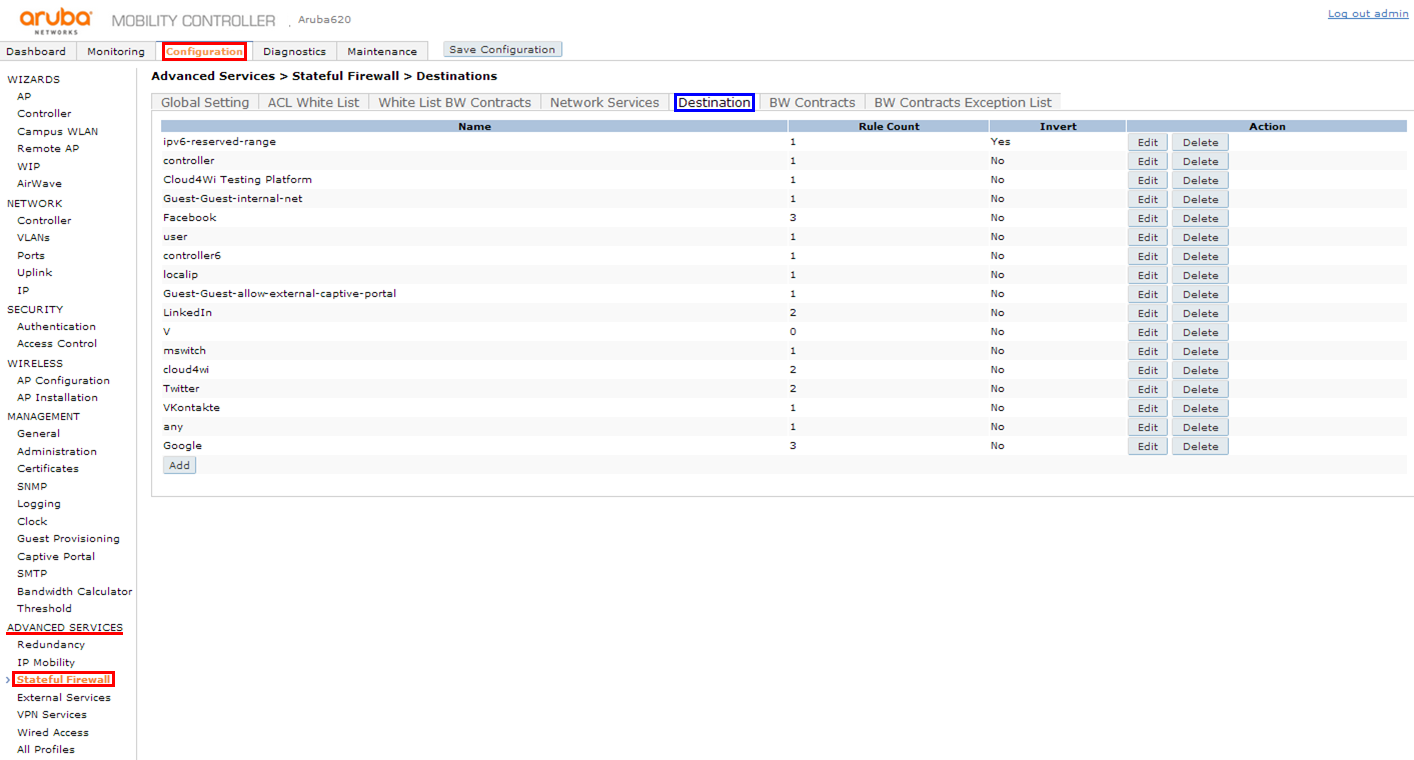Delete the Twitter destination
Image resolution: width=1414 pixels, height=760 pixels.
[x=1199, y=389]
